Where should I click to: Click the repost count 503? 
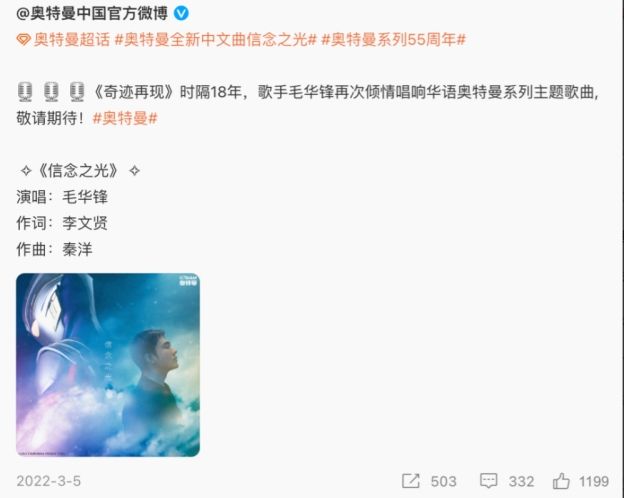click(443, 481)
